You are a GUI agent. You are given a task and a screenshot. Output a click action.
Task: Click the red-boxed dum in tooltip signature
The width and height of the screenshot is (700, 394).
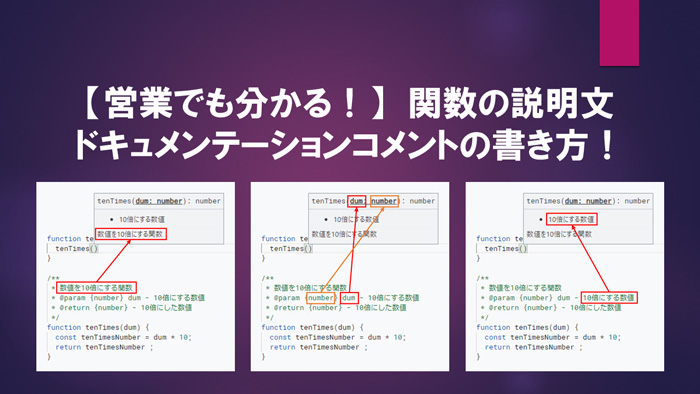tap(356, 201)
